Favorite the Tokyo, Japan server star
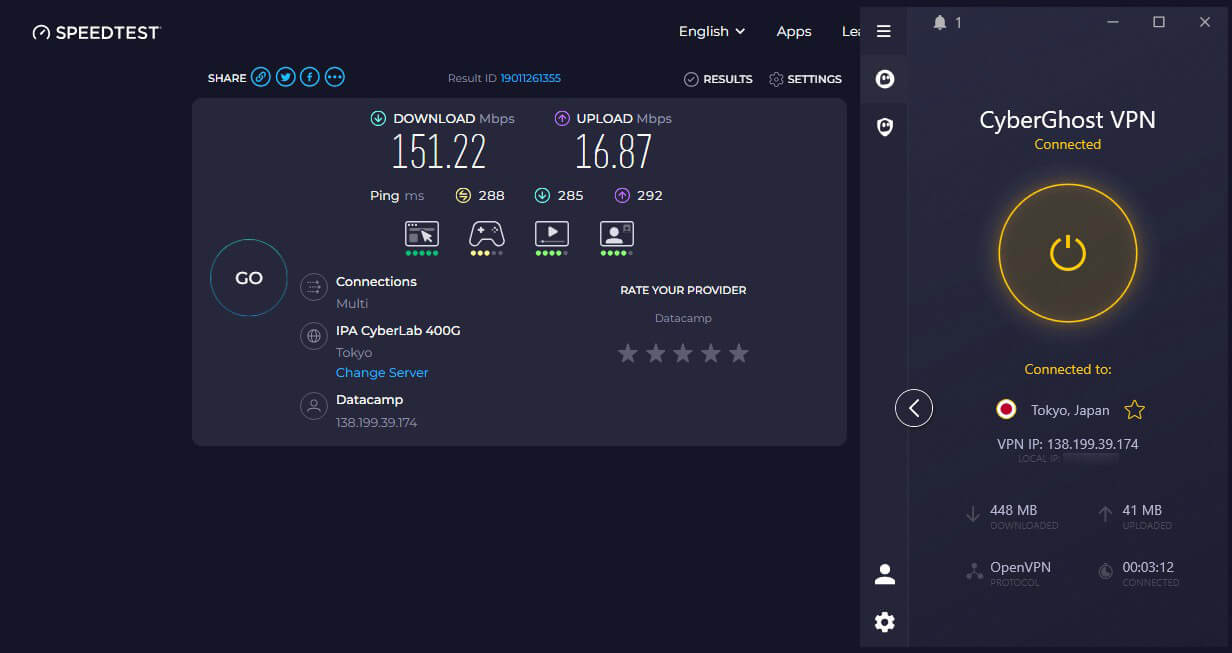Viewport: 1232px width, 653px height. coord(1135,409)
